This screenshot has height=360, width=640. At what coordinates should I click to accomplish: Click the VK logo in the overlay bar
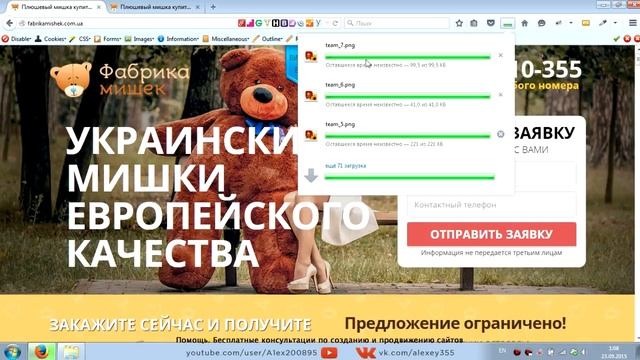[x=365, y=353]
